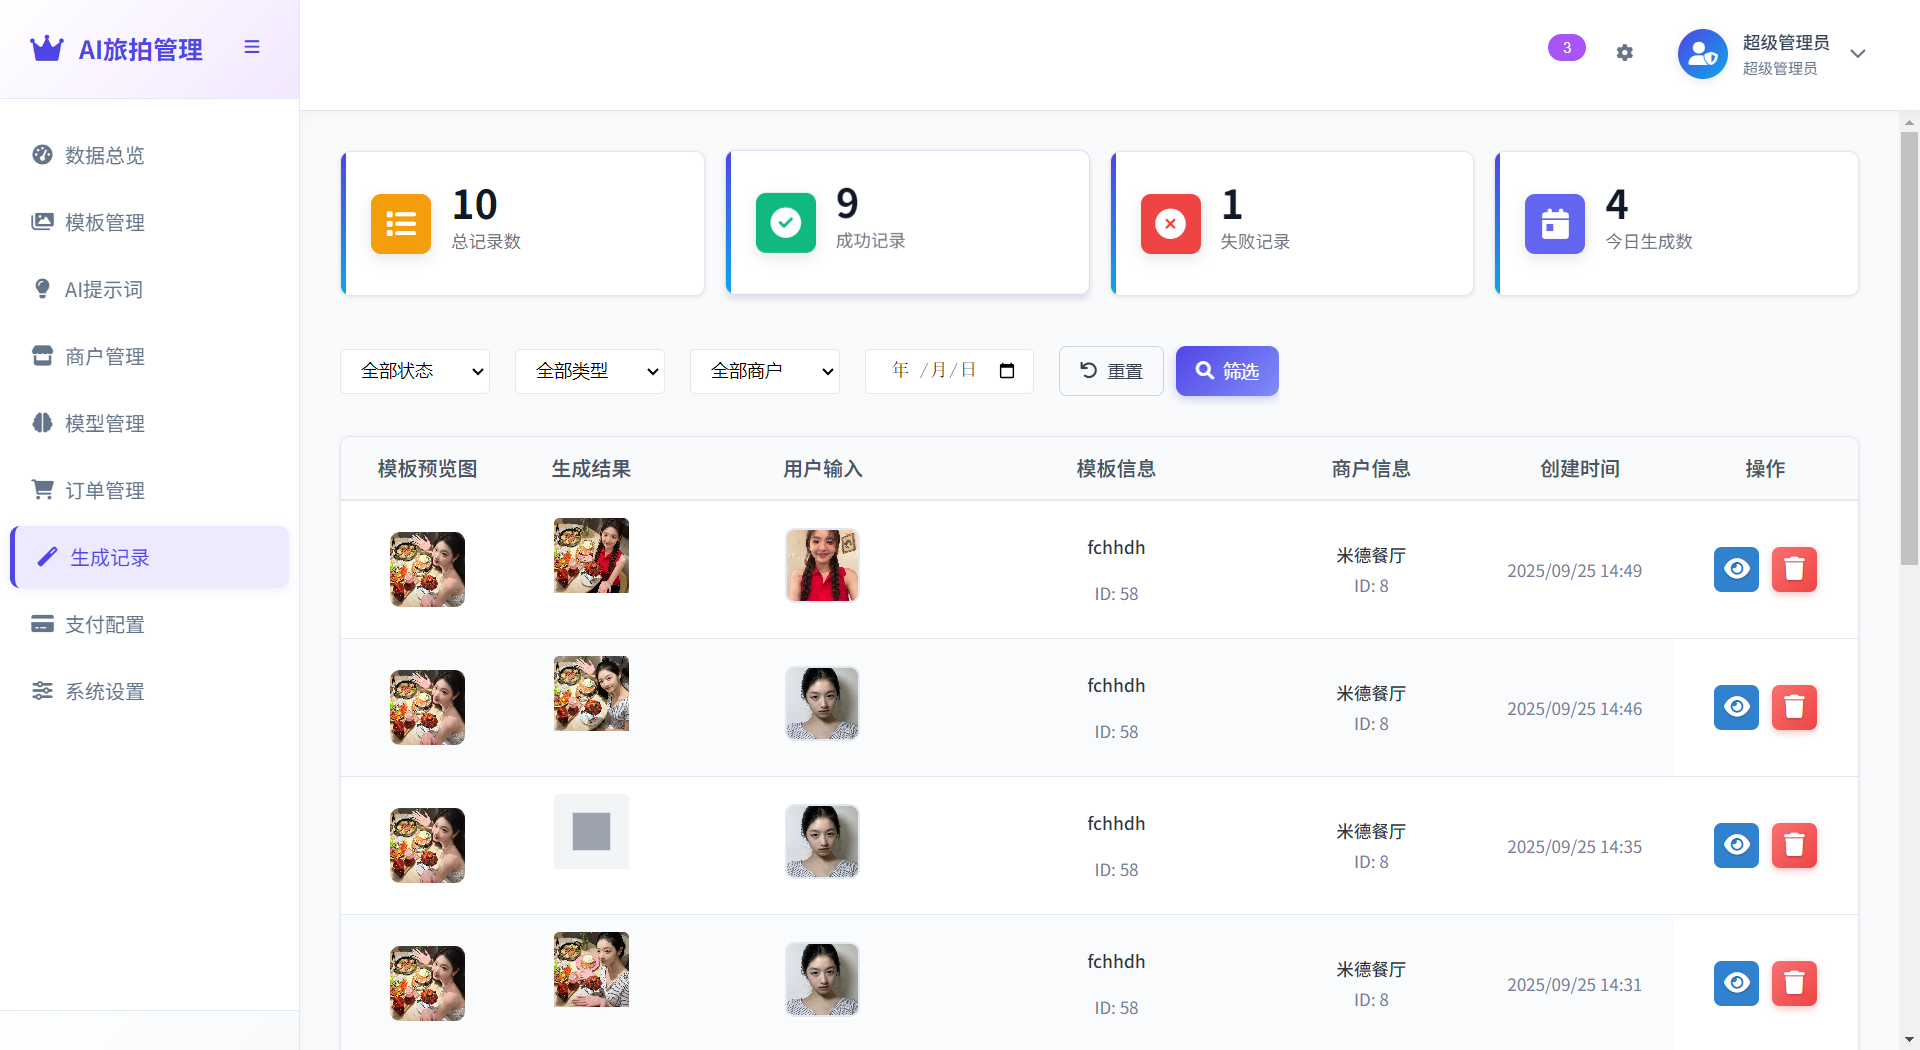The width and height of the screenshot is (1920, 1050).
Task: Go to 商户管理 page
Action: click(x=104, y=356)
